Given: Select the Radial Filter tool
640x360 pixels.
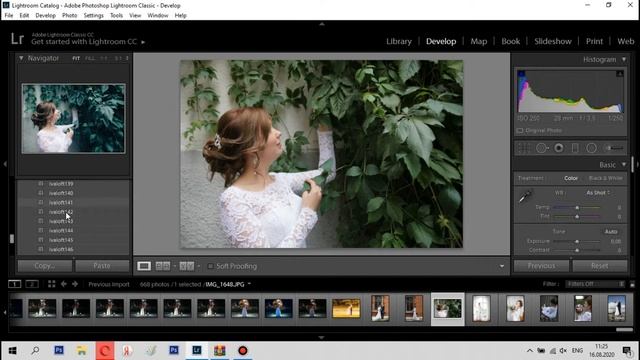Looking at the screenshot, I should 591,148.
